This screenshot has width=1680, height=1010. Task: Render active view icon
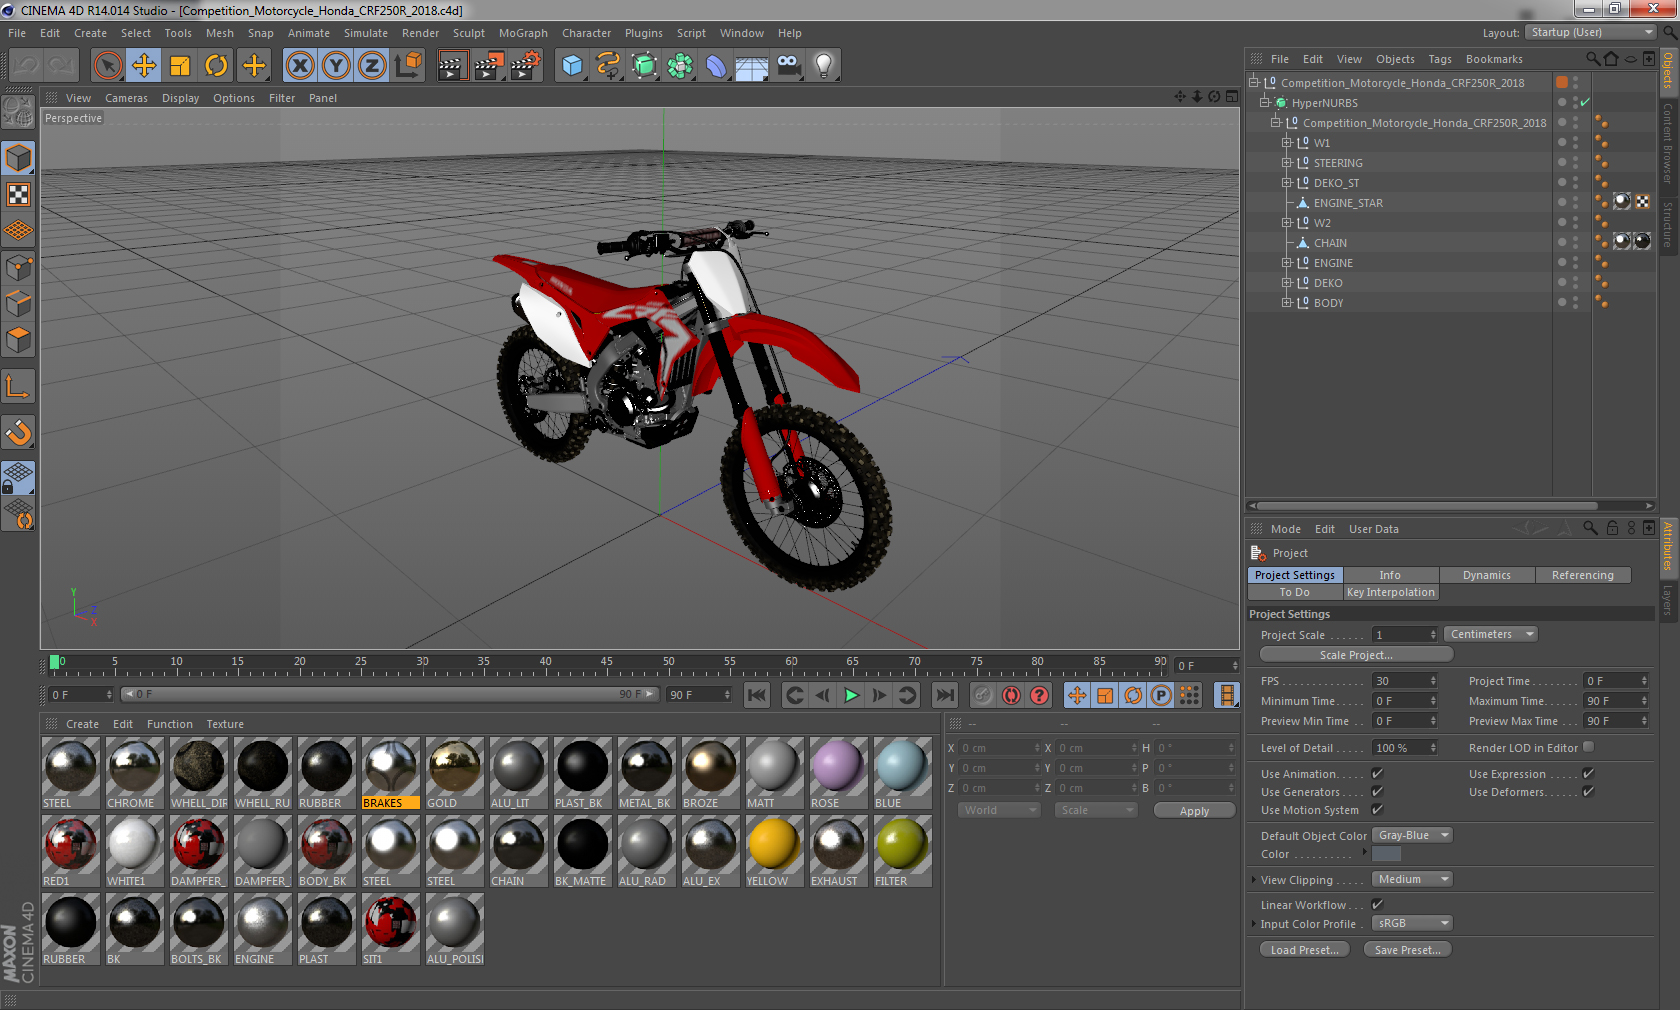pyautogui.click(x=451, y=66)
